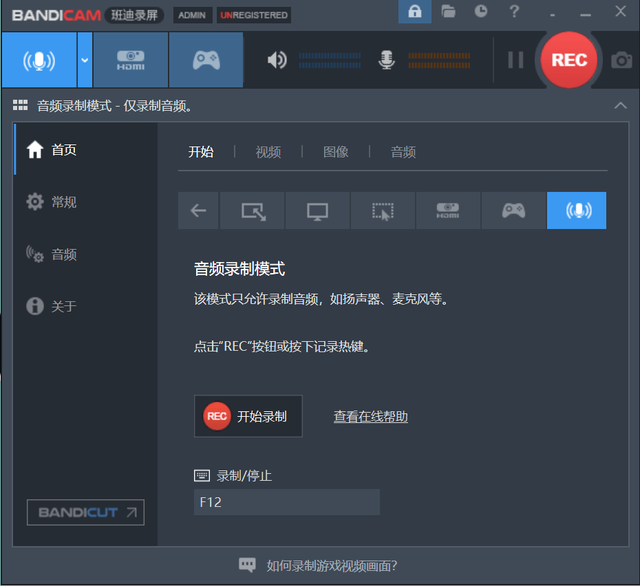640x586 pixels.
Task: Click the pause recording button
Action: (x=516, y=60)
